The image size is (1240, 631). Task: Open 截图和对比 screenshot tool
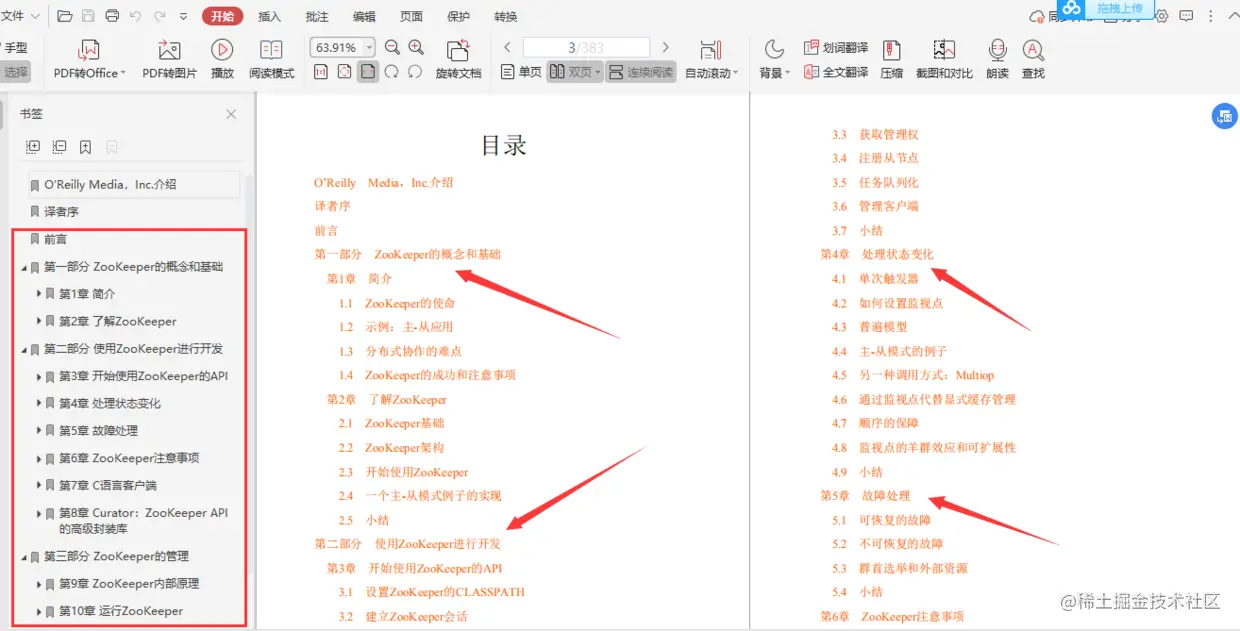[x=944, y=60]
